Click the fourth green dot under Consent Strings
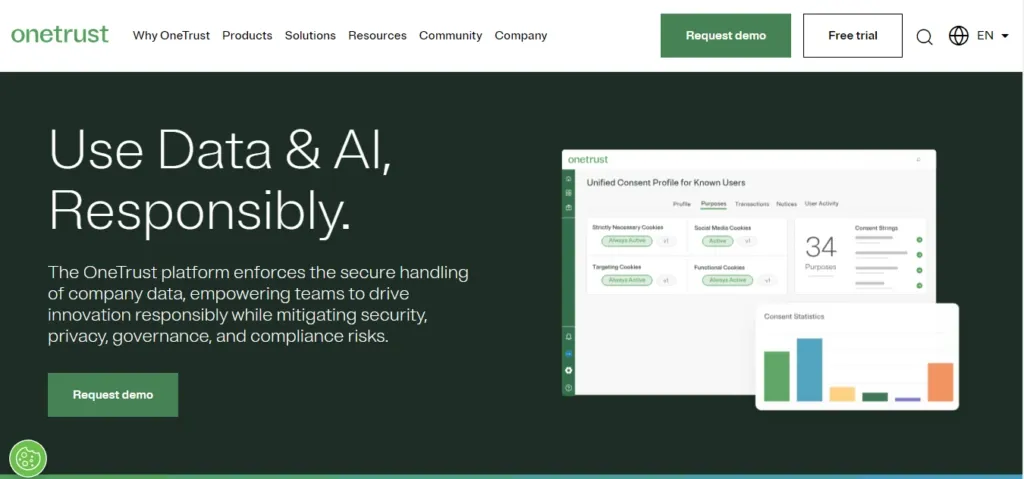 [x=920, y=286]
